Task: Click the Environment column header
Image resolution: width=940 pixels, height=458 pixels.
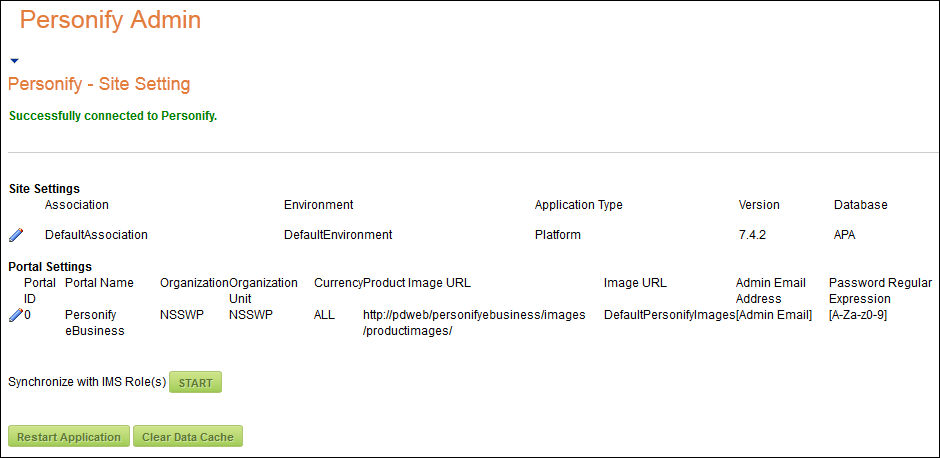Action: [318, 205]
